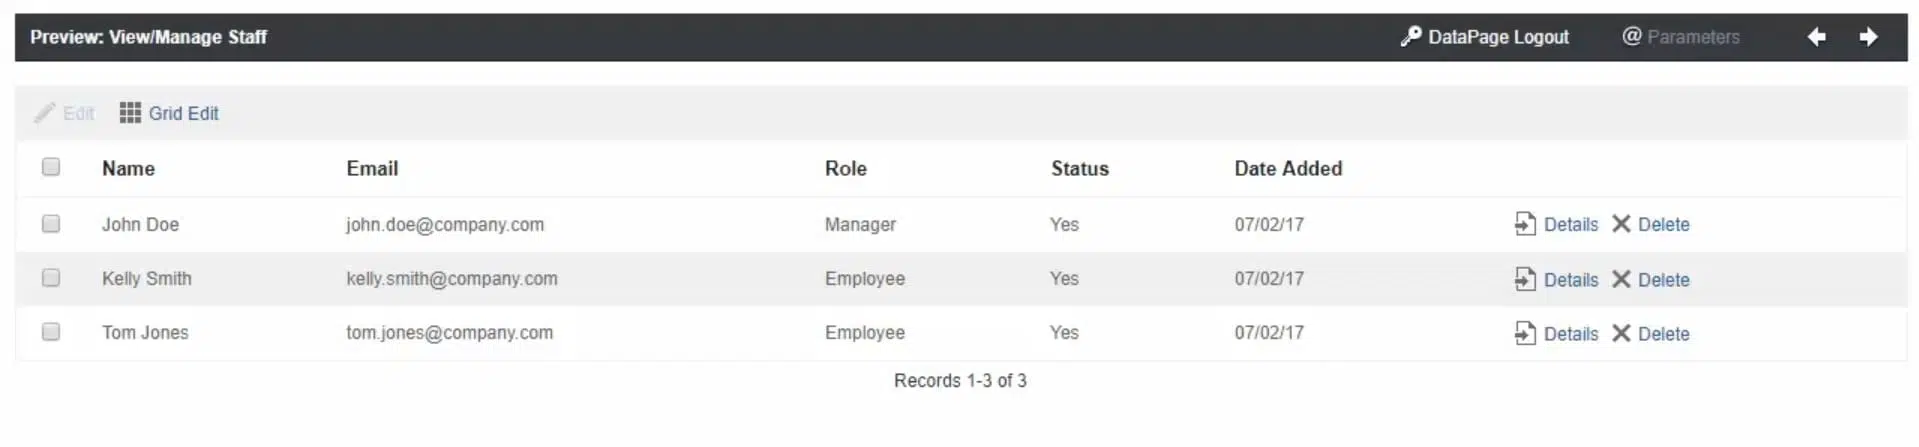Viewport: 1919px width, 447px height.
Task: Click the delete X icon for John Doe
Action: pyautogui.click(x=1621, y=224)
